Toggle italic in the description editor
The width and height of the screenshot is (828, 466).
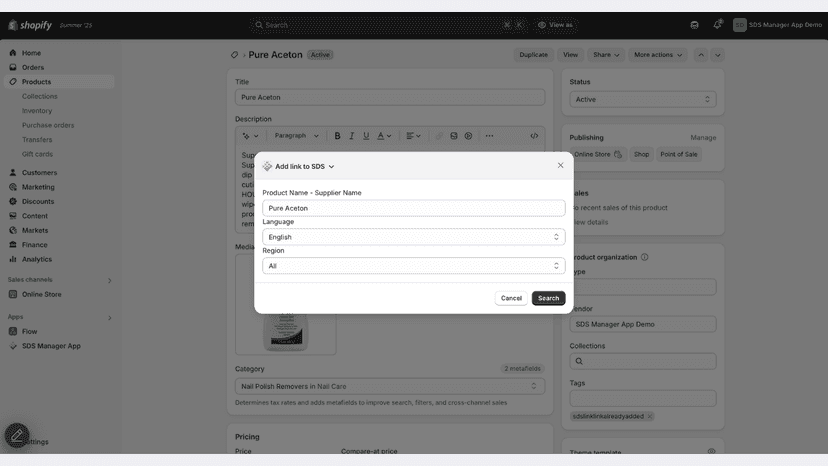click(351, 136)
